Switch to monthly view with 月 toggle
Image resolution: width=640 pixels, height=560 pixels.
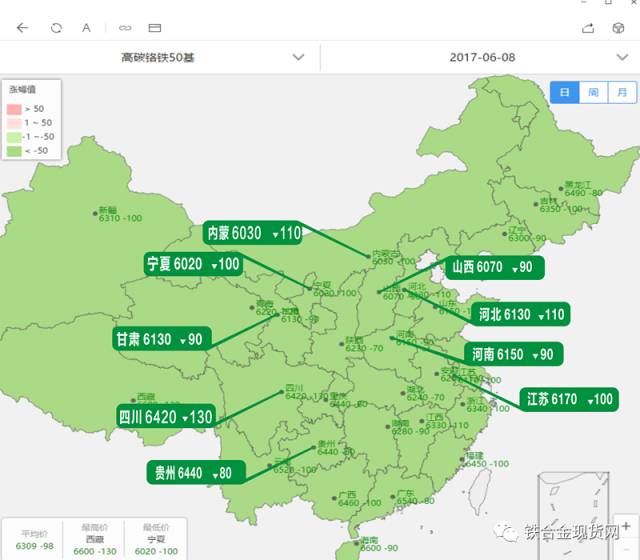click(x=621, y=92)
